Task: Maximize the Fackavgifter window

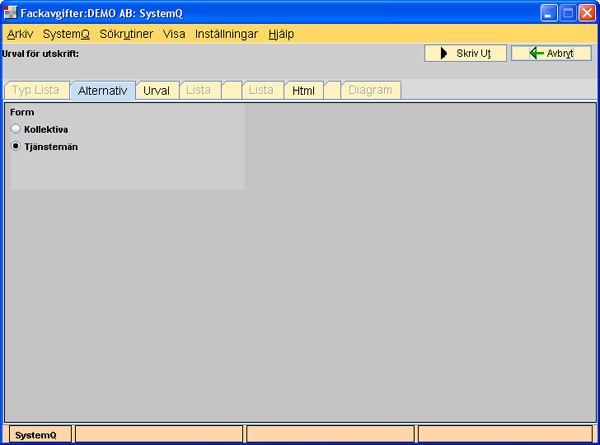Action: coord(568,13)
